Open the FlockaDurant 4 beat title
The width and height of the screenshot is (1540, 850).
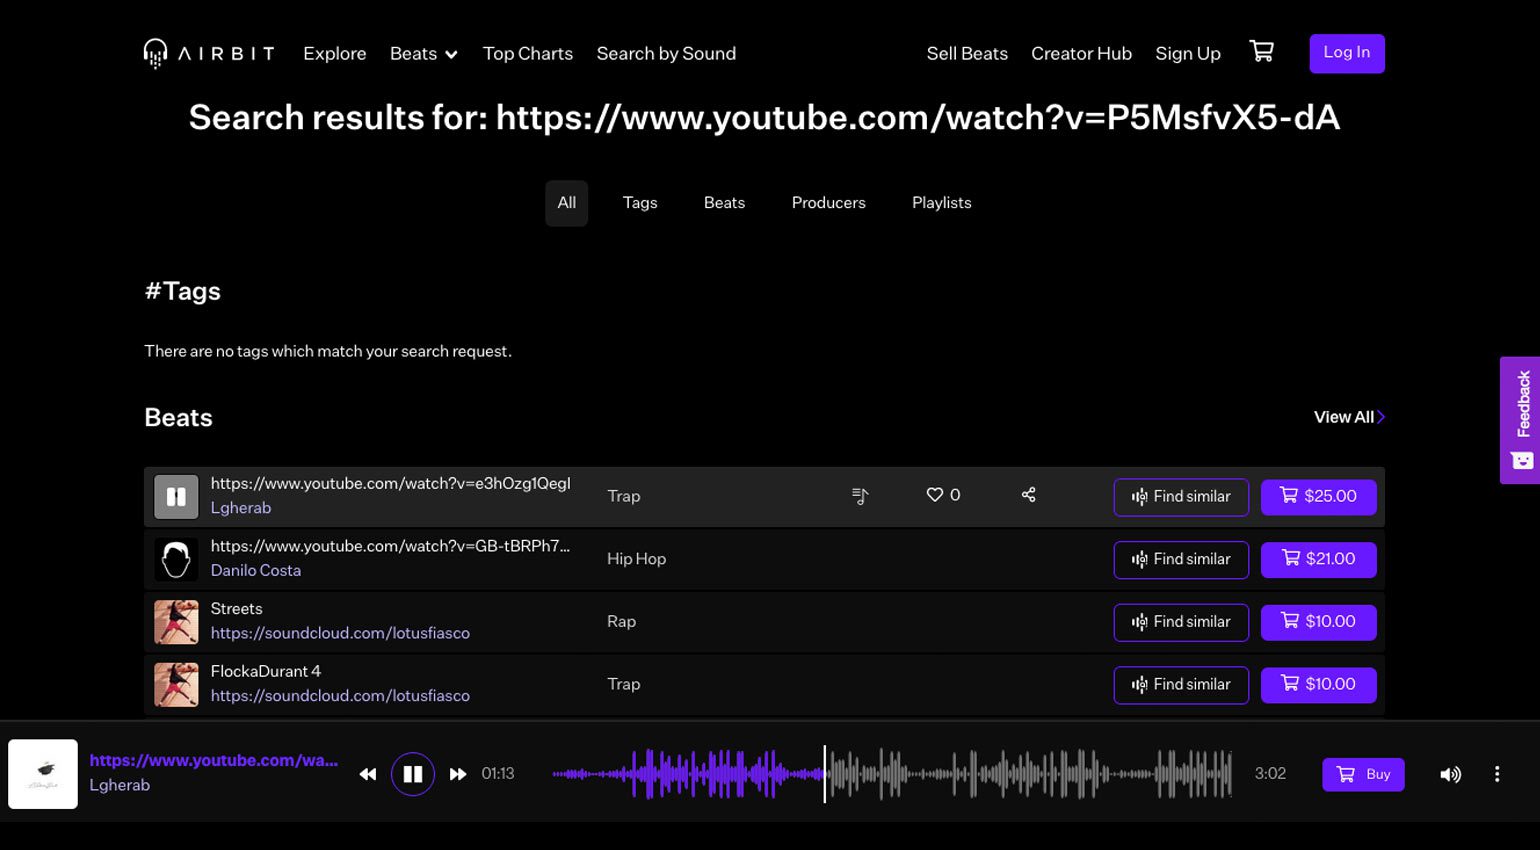[266, 671]
